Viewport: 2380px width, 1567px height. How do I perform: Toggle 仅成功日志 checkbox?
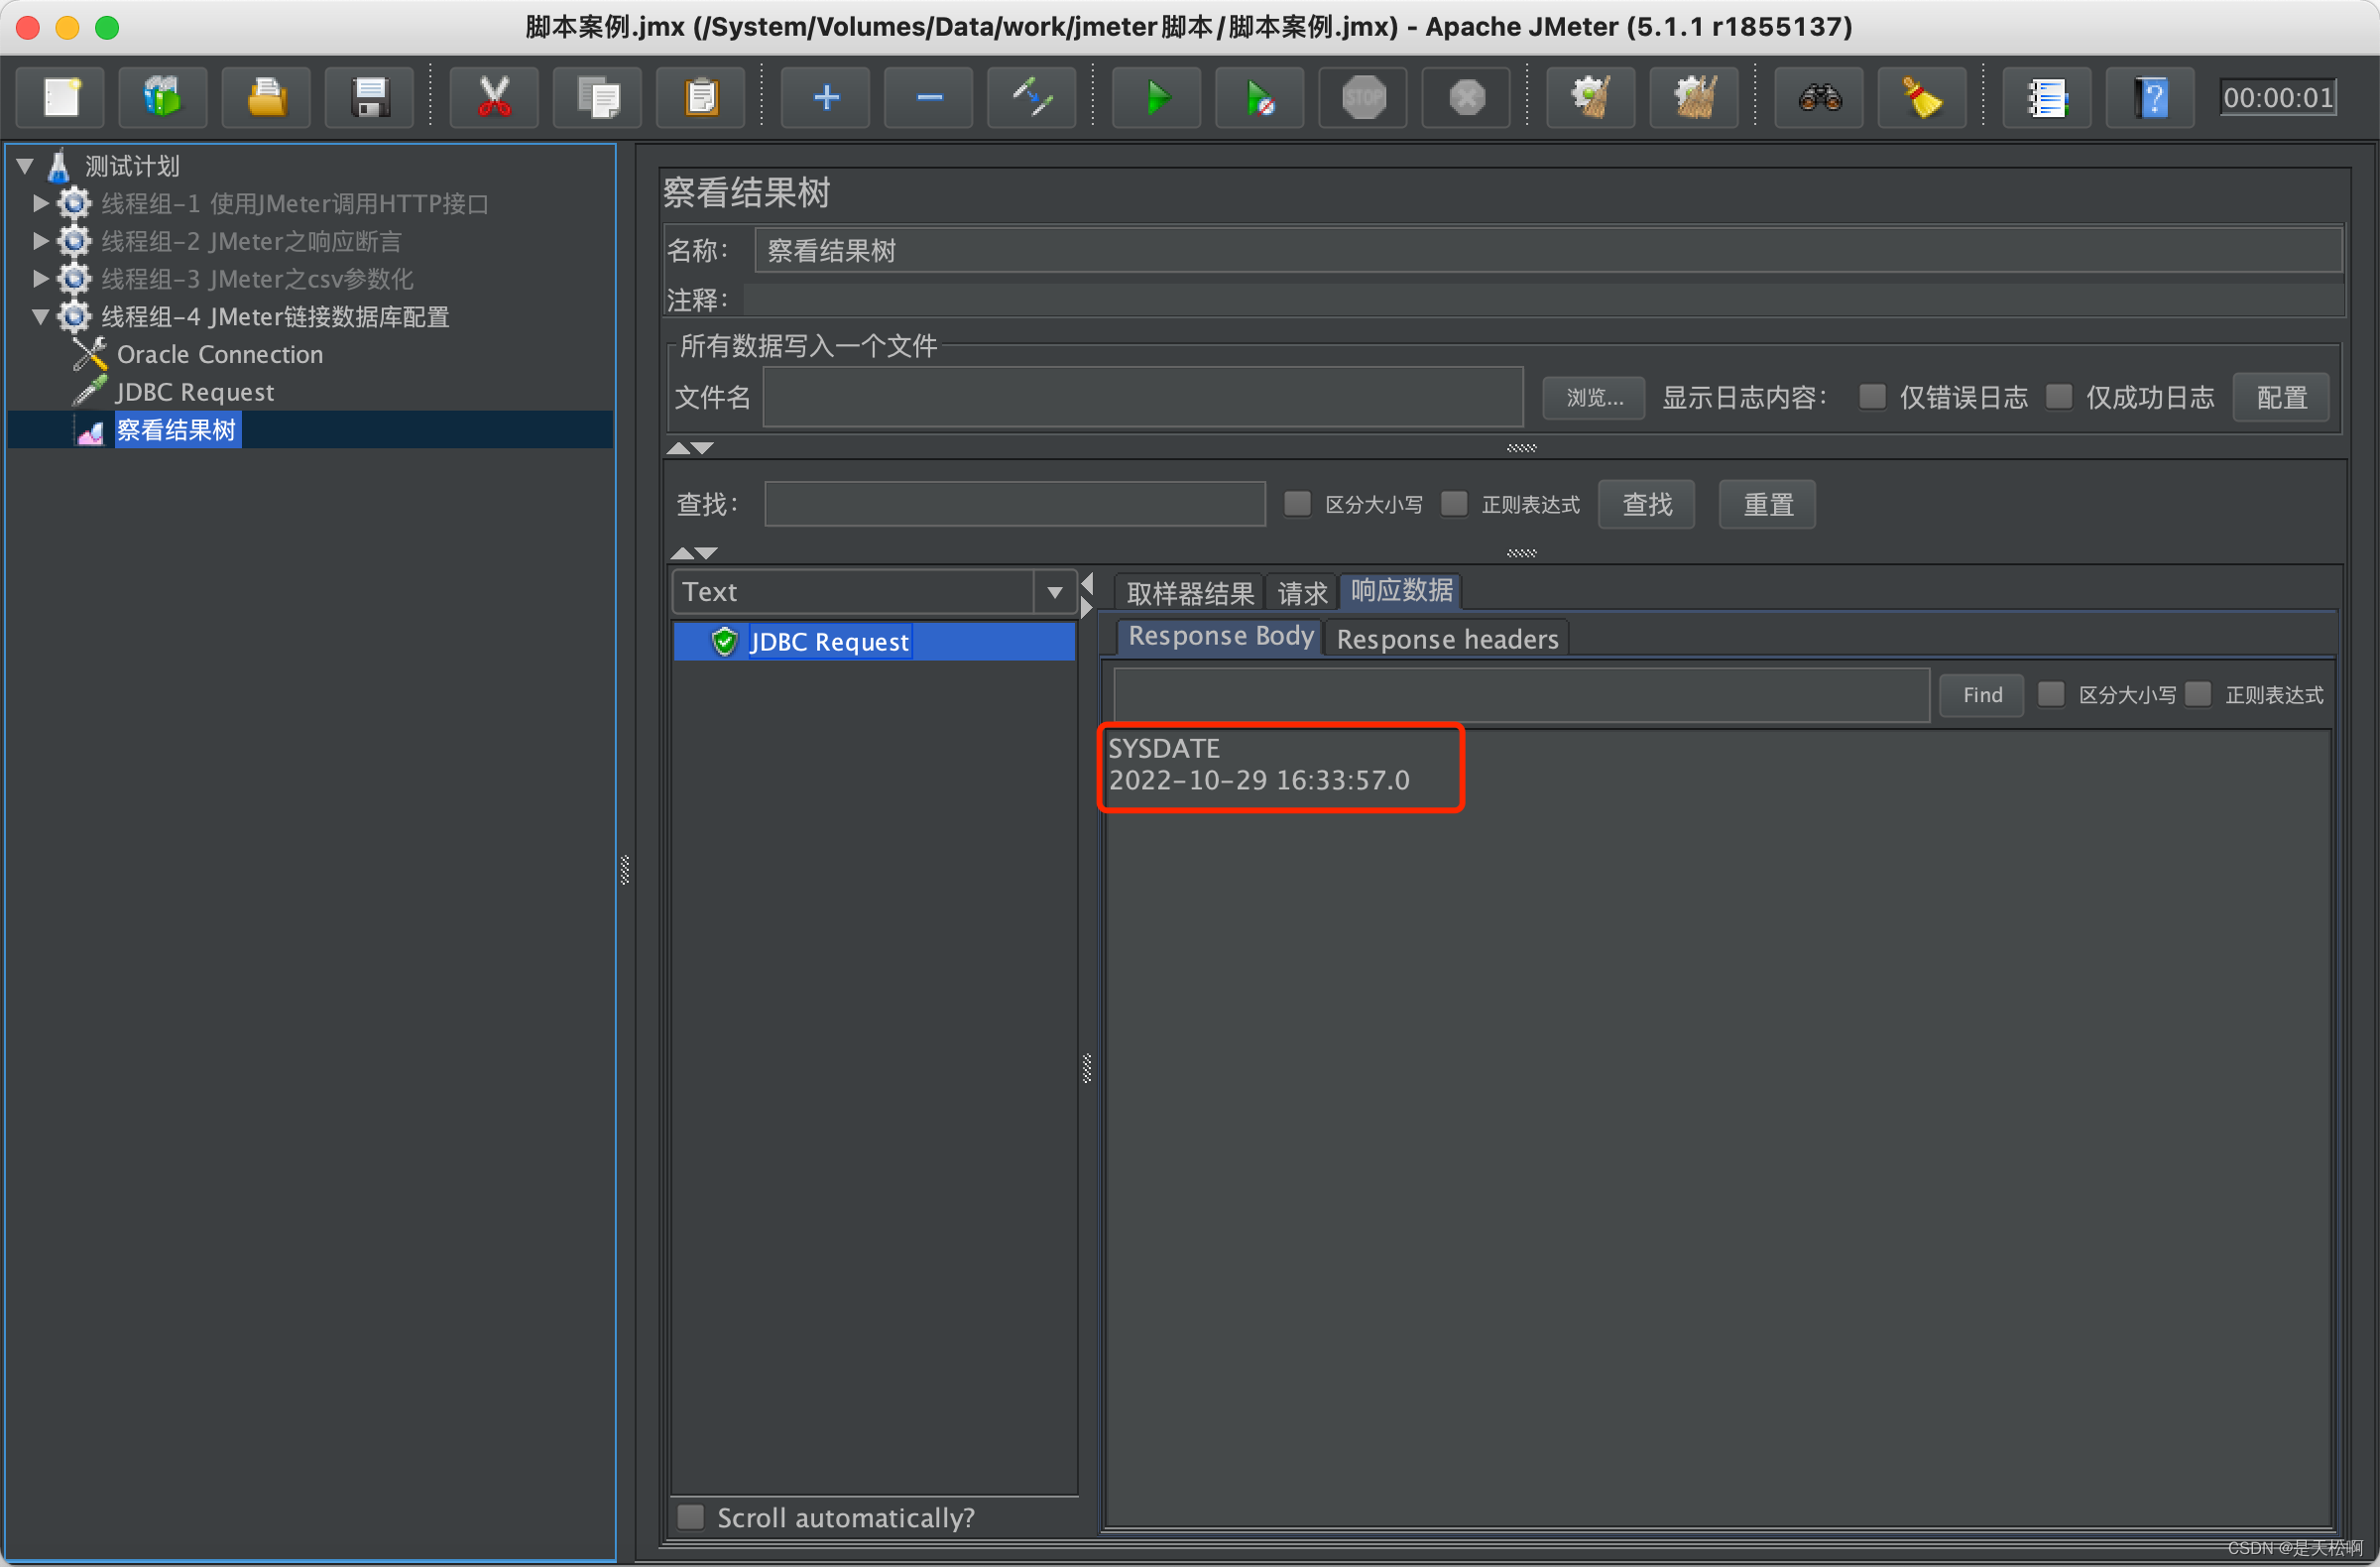[2057, 399]
